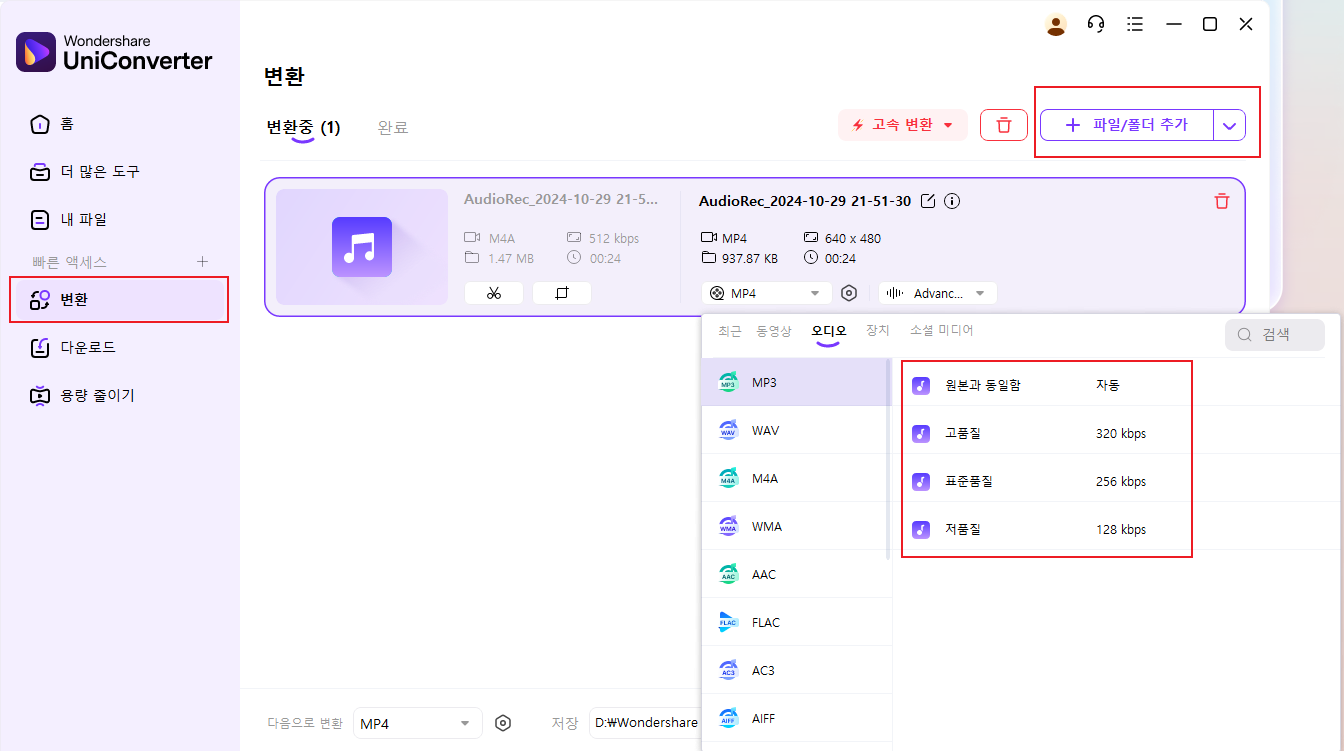1344x751 pixels.
Task: Click the Wondershare UniConverter logo
Action: tap(114, 52)
